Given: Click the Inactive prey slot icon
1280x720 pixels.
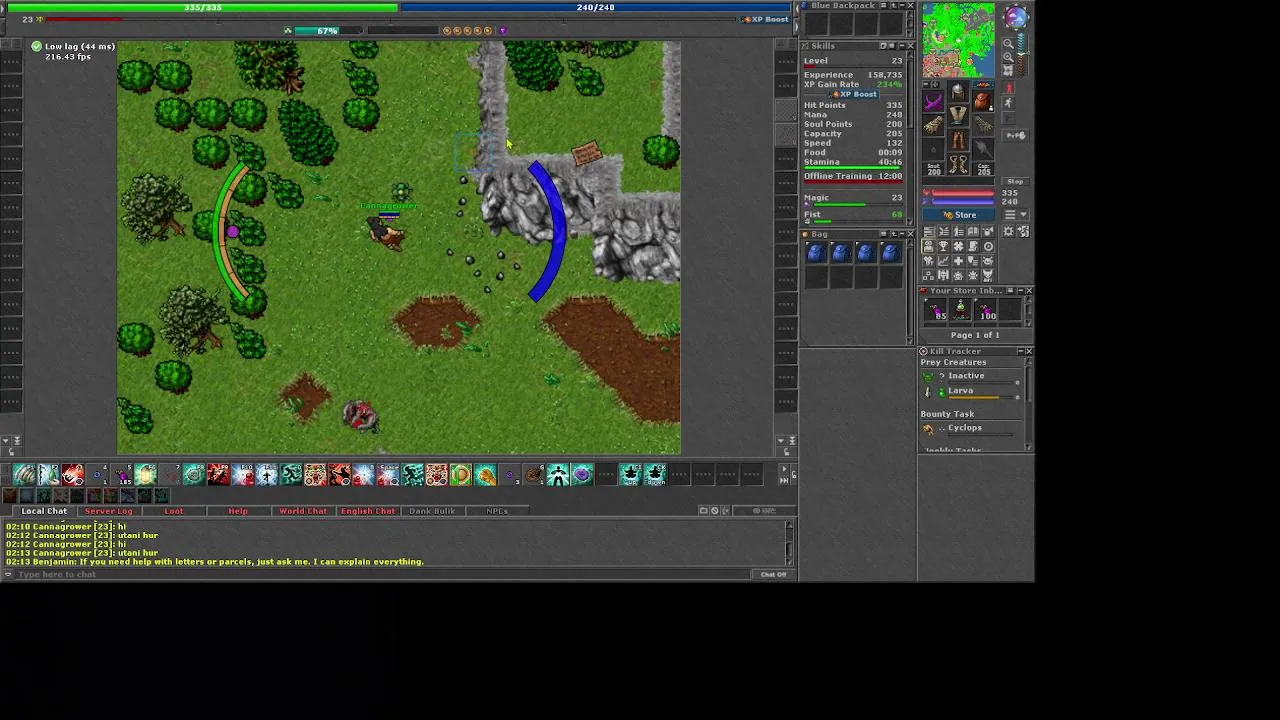Looking at the screenshot, I should click(x=928, y=376).
